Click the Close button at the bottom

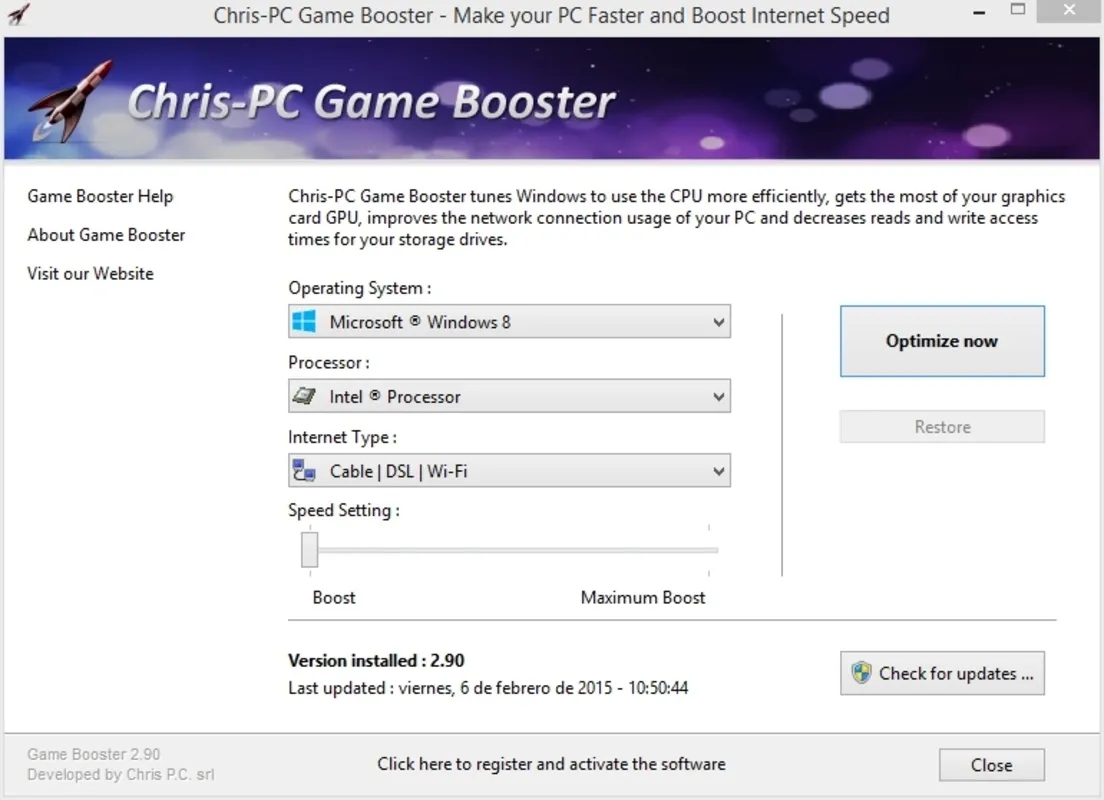click(x=991, y=765)
